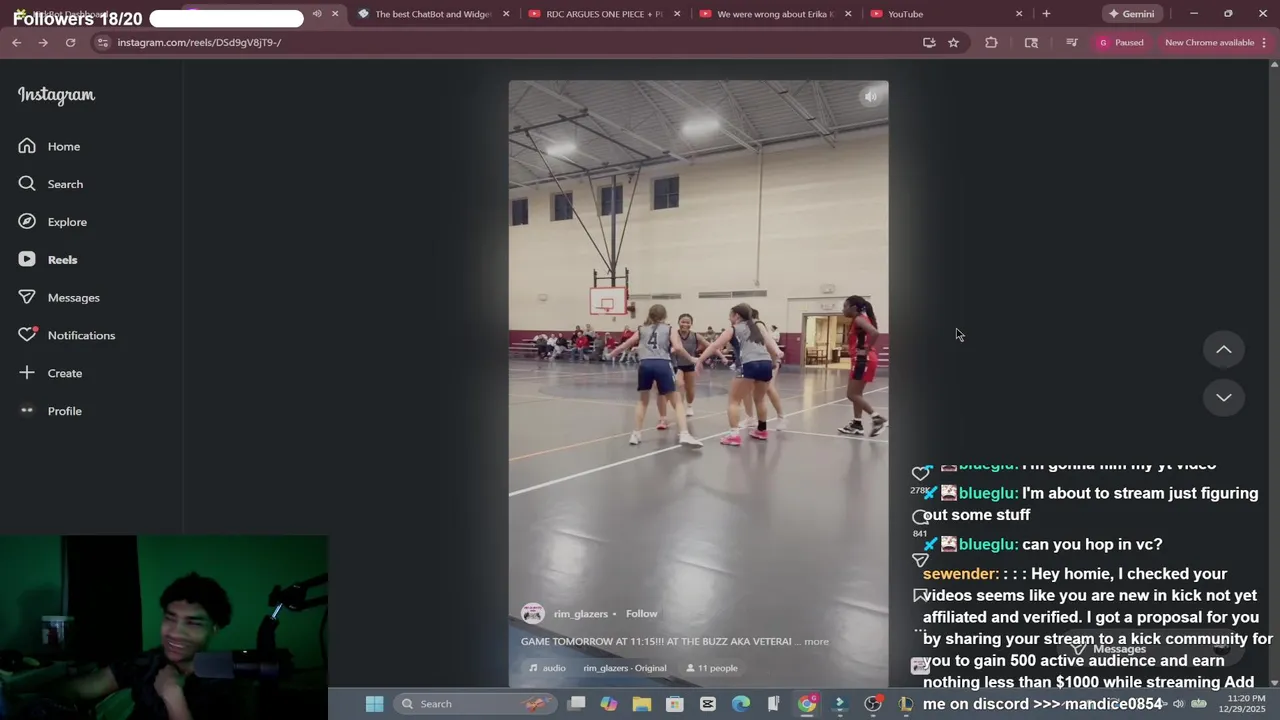Click the rim_glazers profile avatar

(533, 614)
